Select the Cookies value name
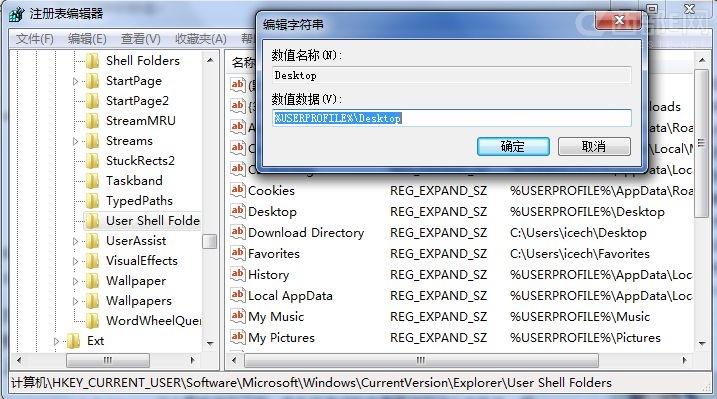Viewport: 717px width, 399px height. pos(271,190)
